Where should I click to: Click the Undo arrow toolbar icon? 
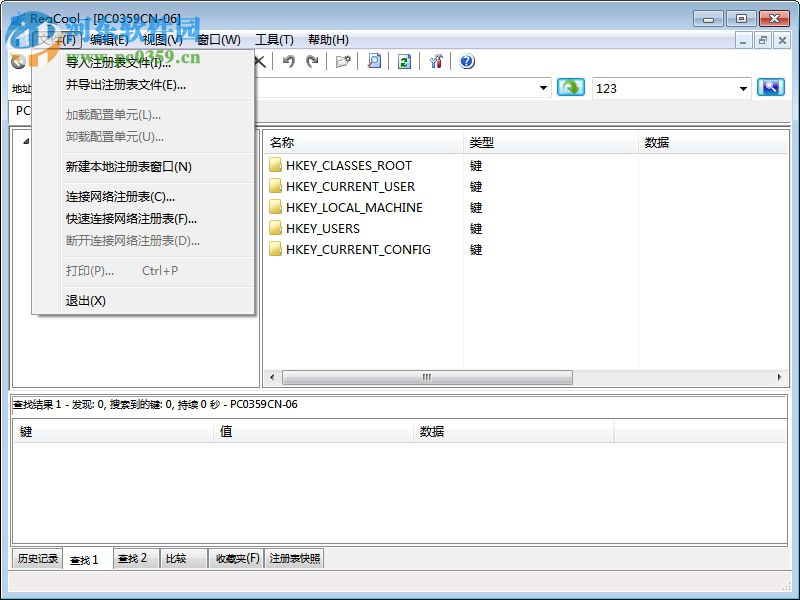coord(289,61)
